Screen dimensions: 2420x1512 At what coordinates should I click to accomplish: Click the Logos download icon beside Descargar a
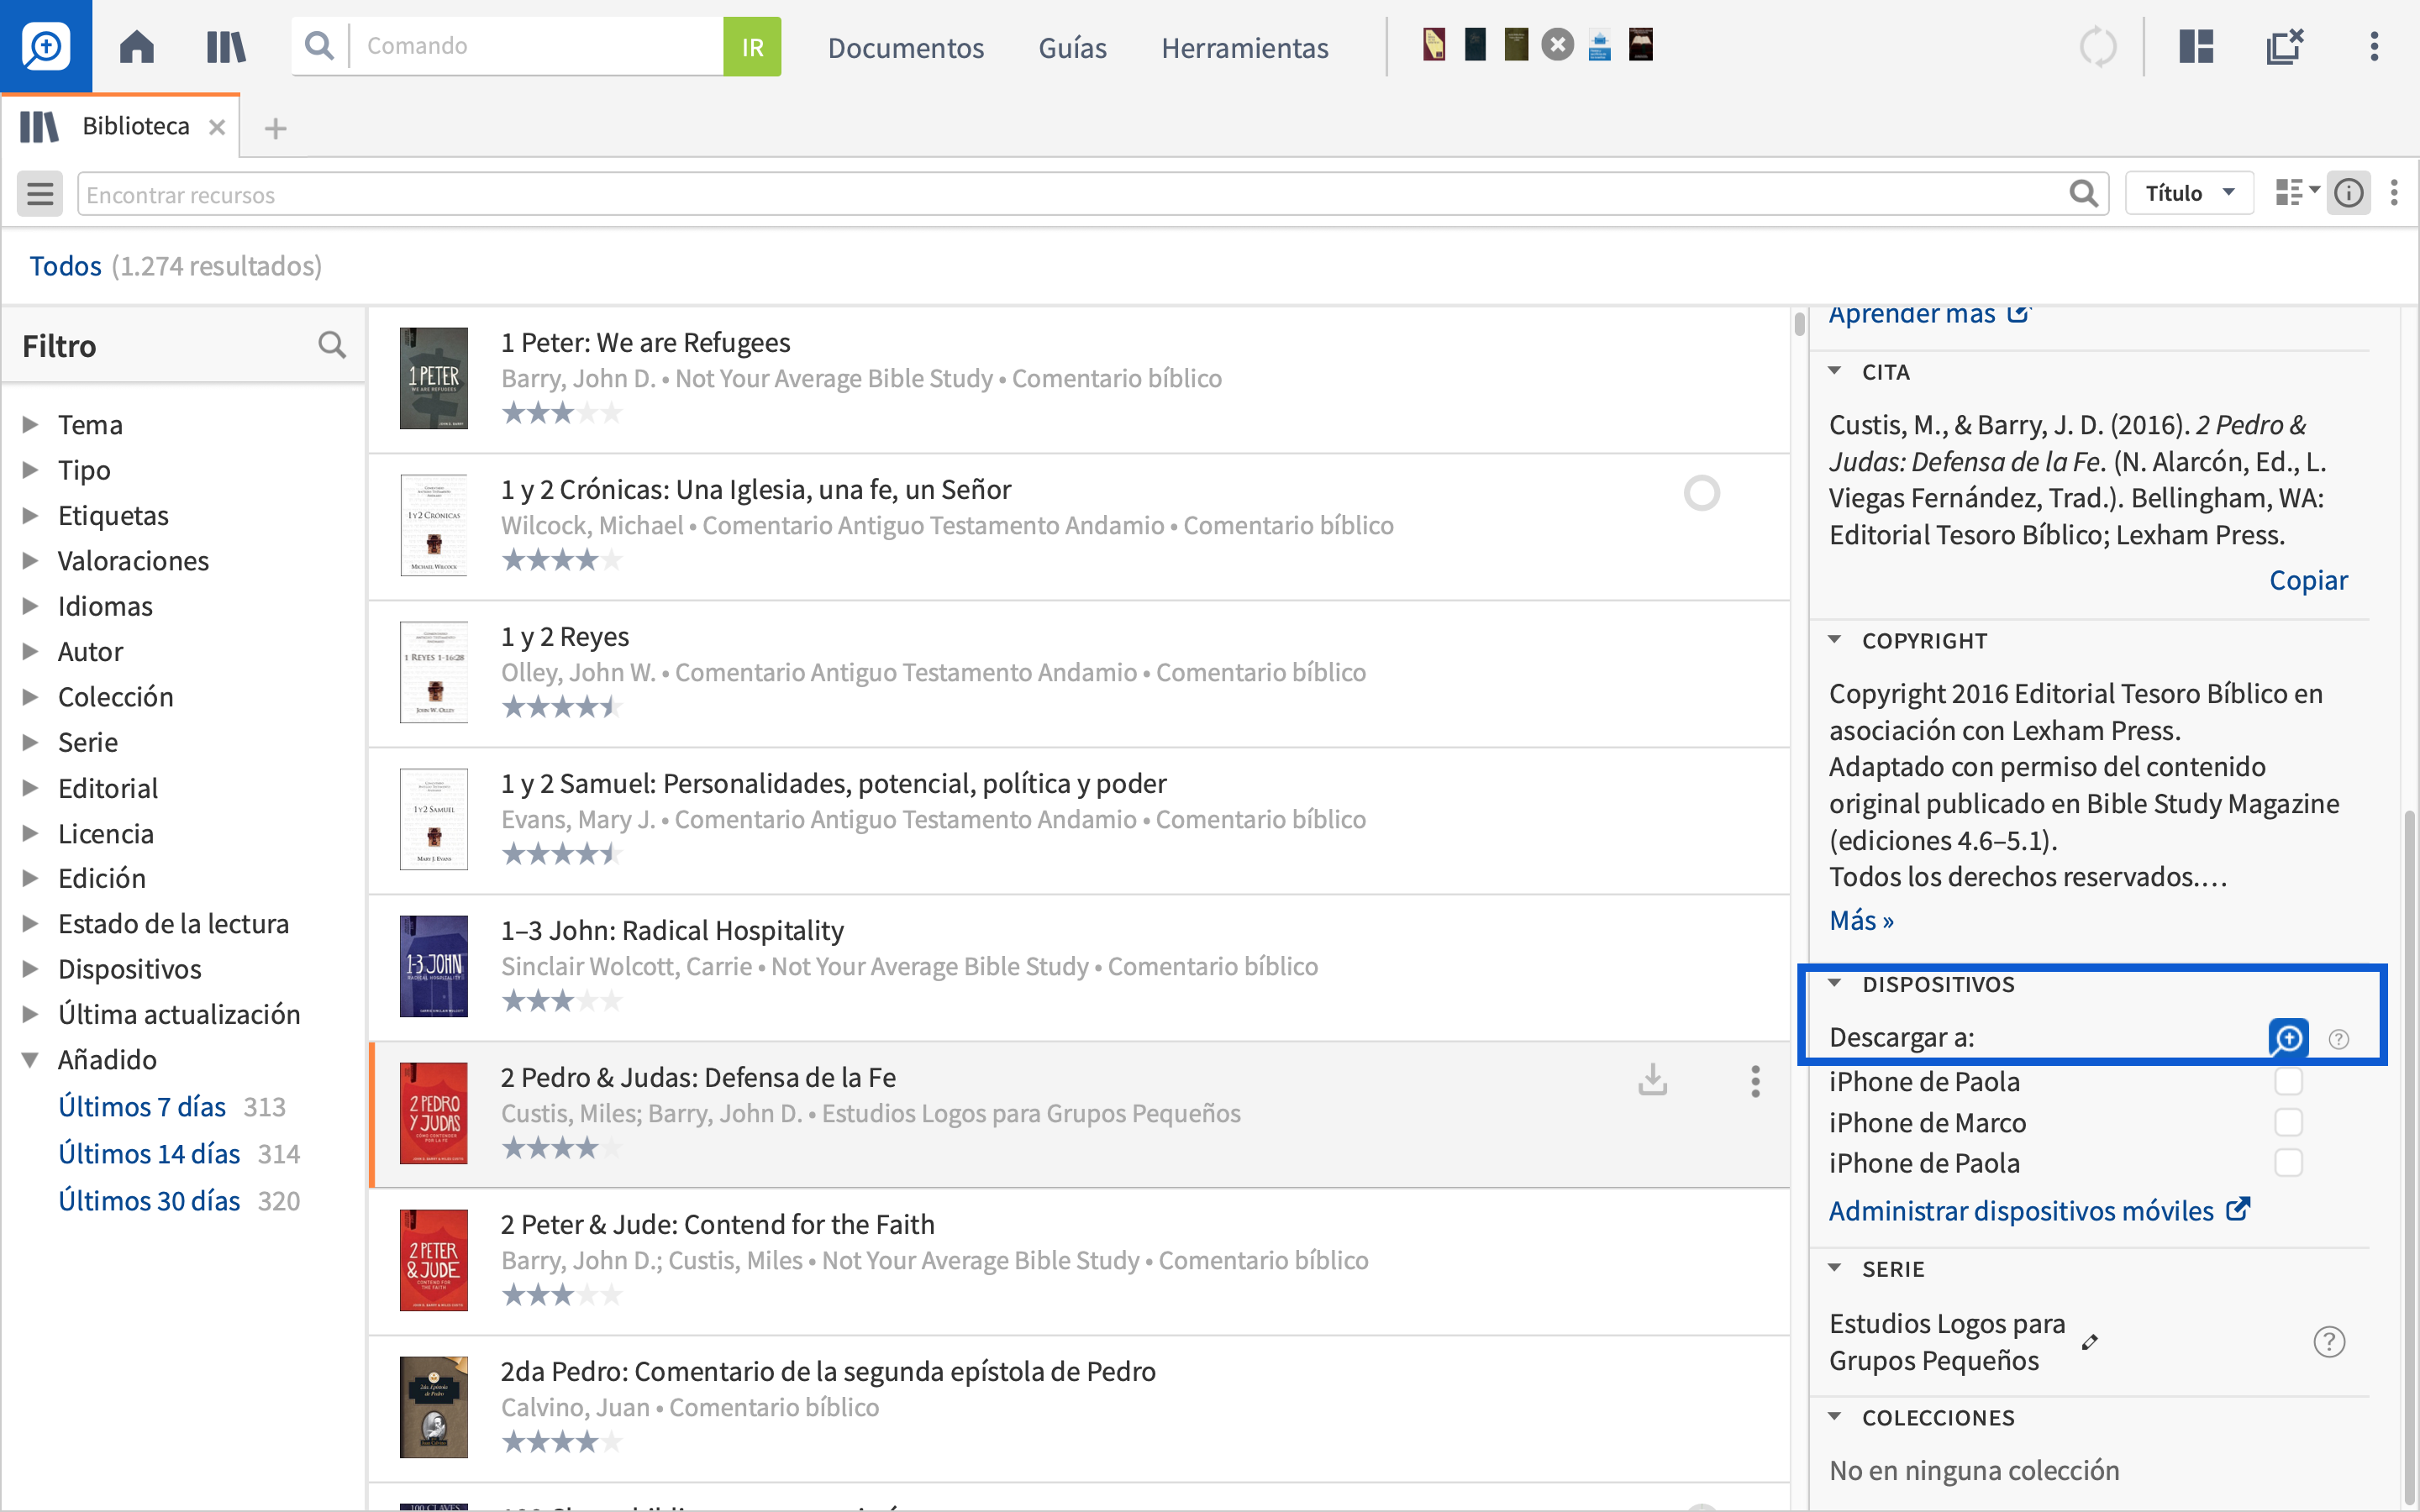click(x=2288, y=1038)
